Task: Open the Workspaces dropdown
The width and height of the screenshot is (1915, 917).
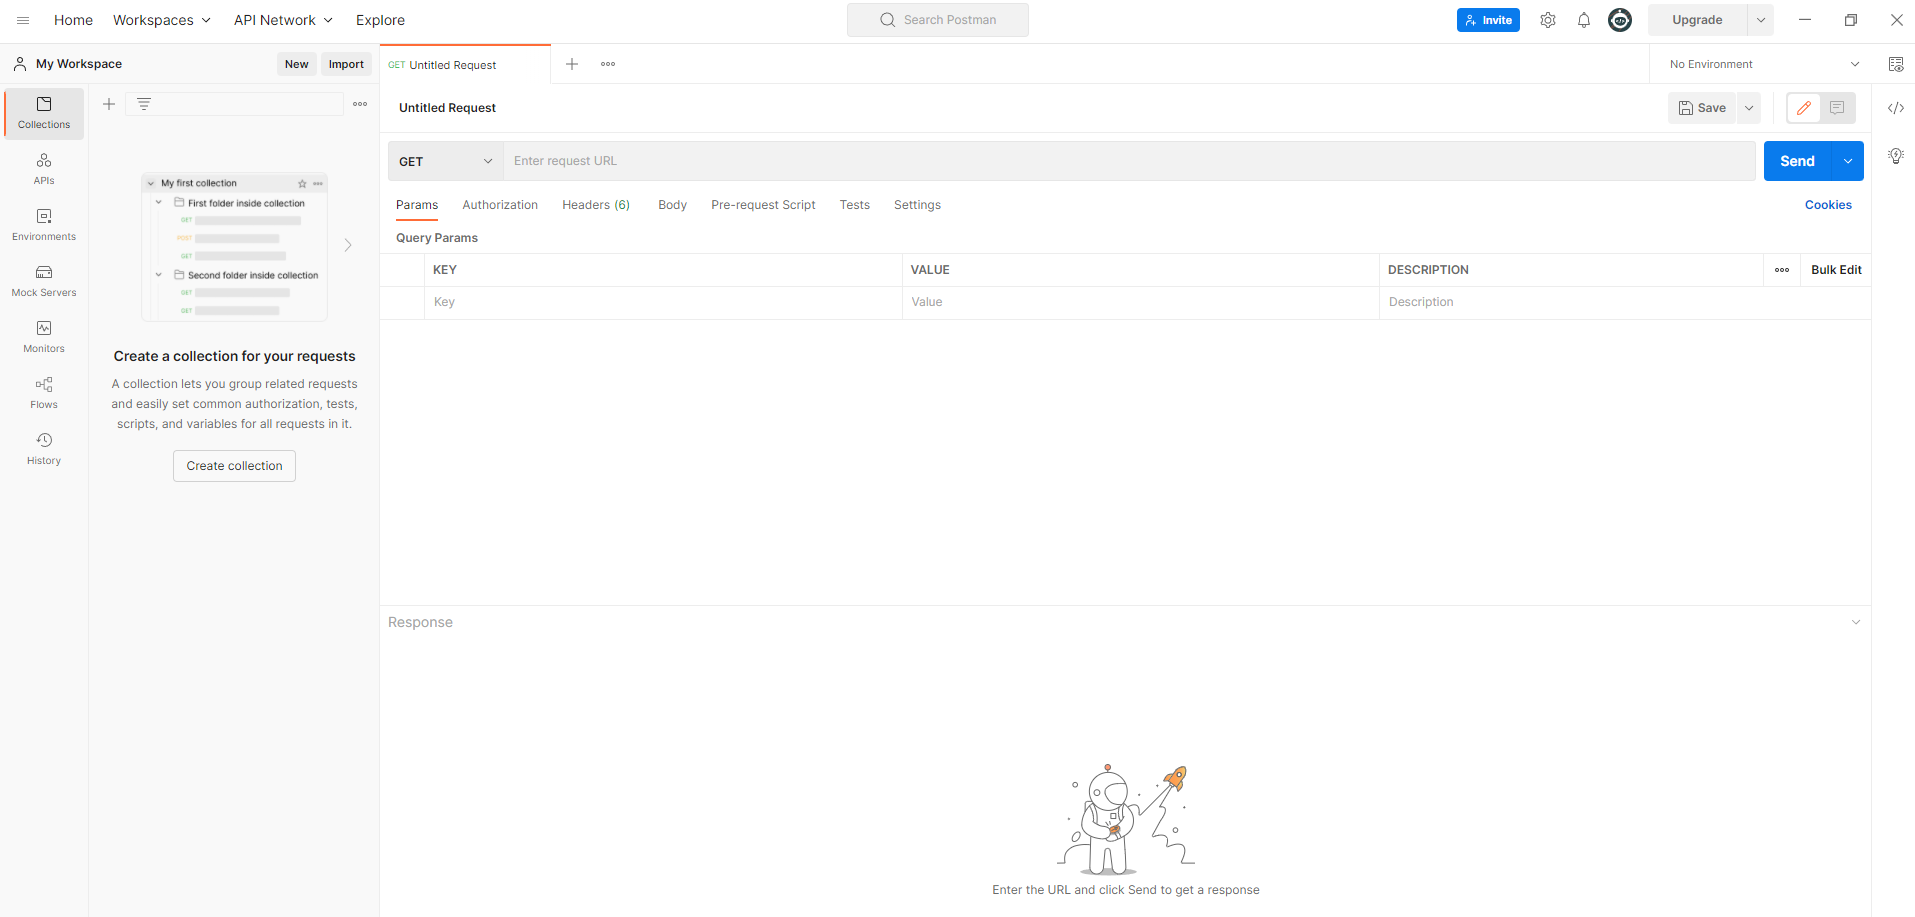Action: (162, 20)
